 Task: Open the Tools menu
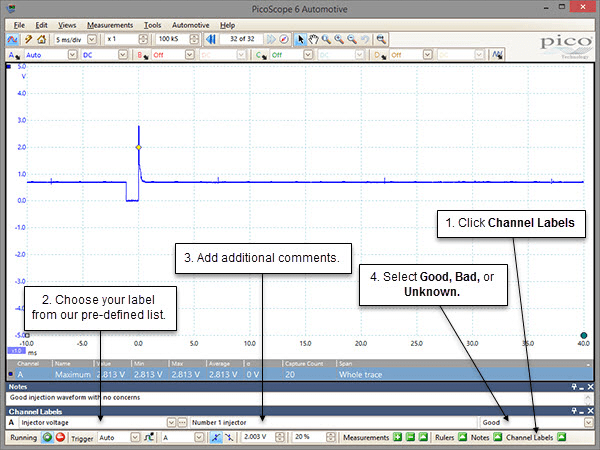[x=152, y=25]
